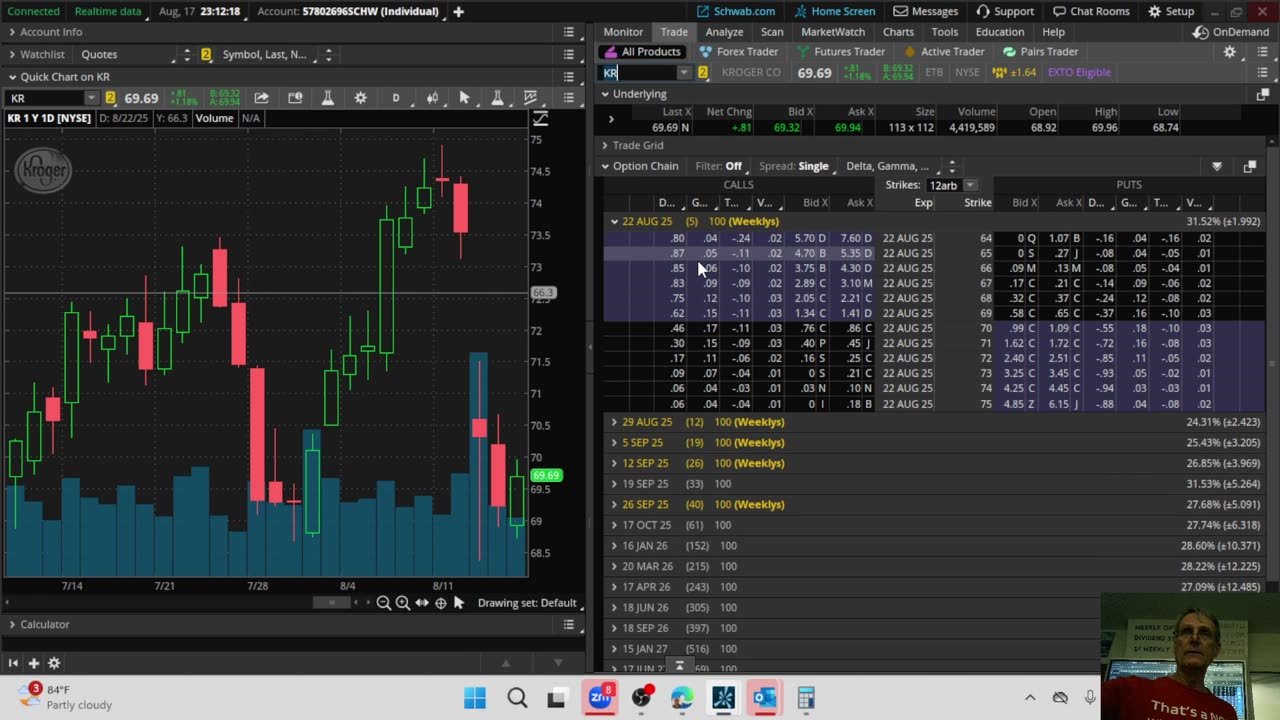Expand the 29 AUG 25 expiration row
The width and height of the screenshot is (1280, 720).
pyautogui.click(x=614, y=422)
